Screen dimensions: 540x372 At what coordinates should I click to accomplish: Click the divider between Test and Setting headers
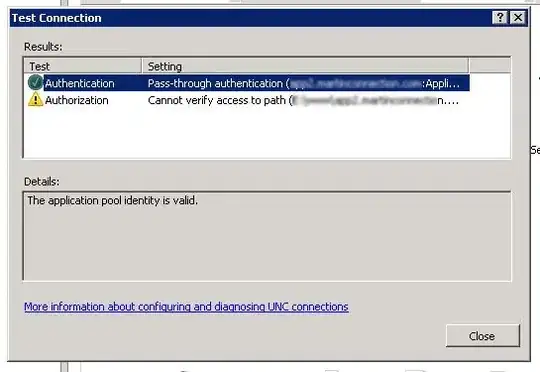pos(142,66)
